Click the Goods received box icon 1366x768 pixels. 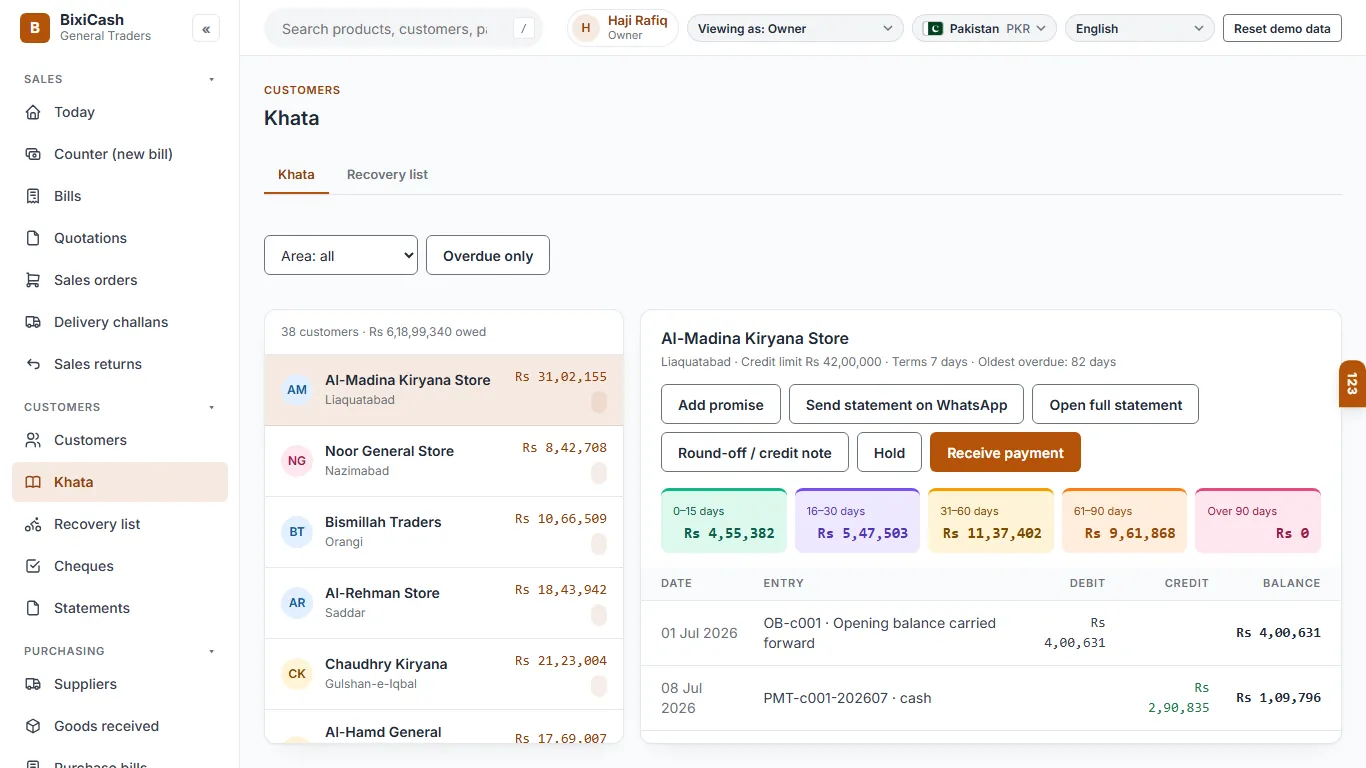33,726
